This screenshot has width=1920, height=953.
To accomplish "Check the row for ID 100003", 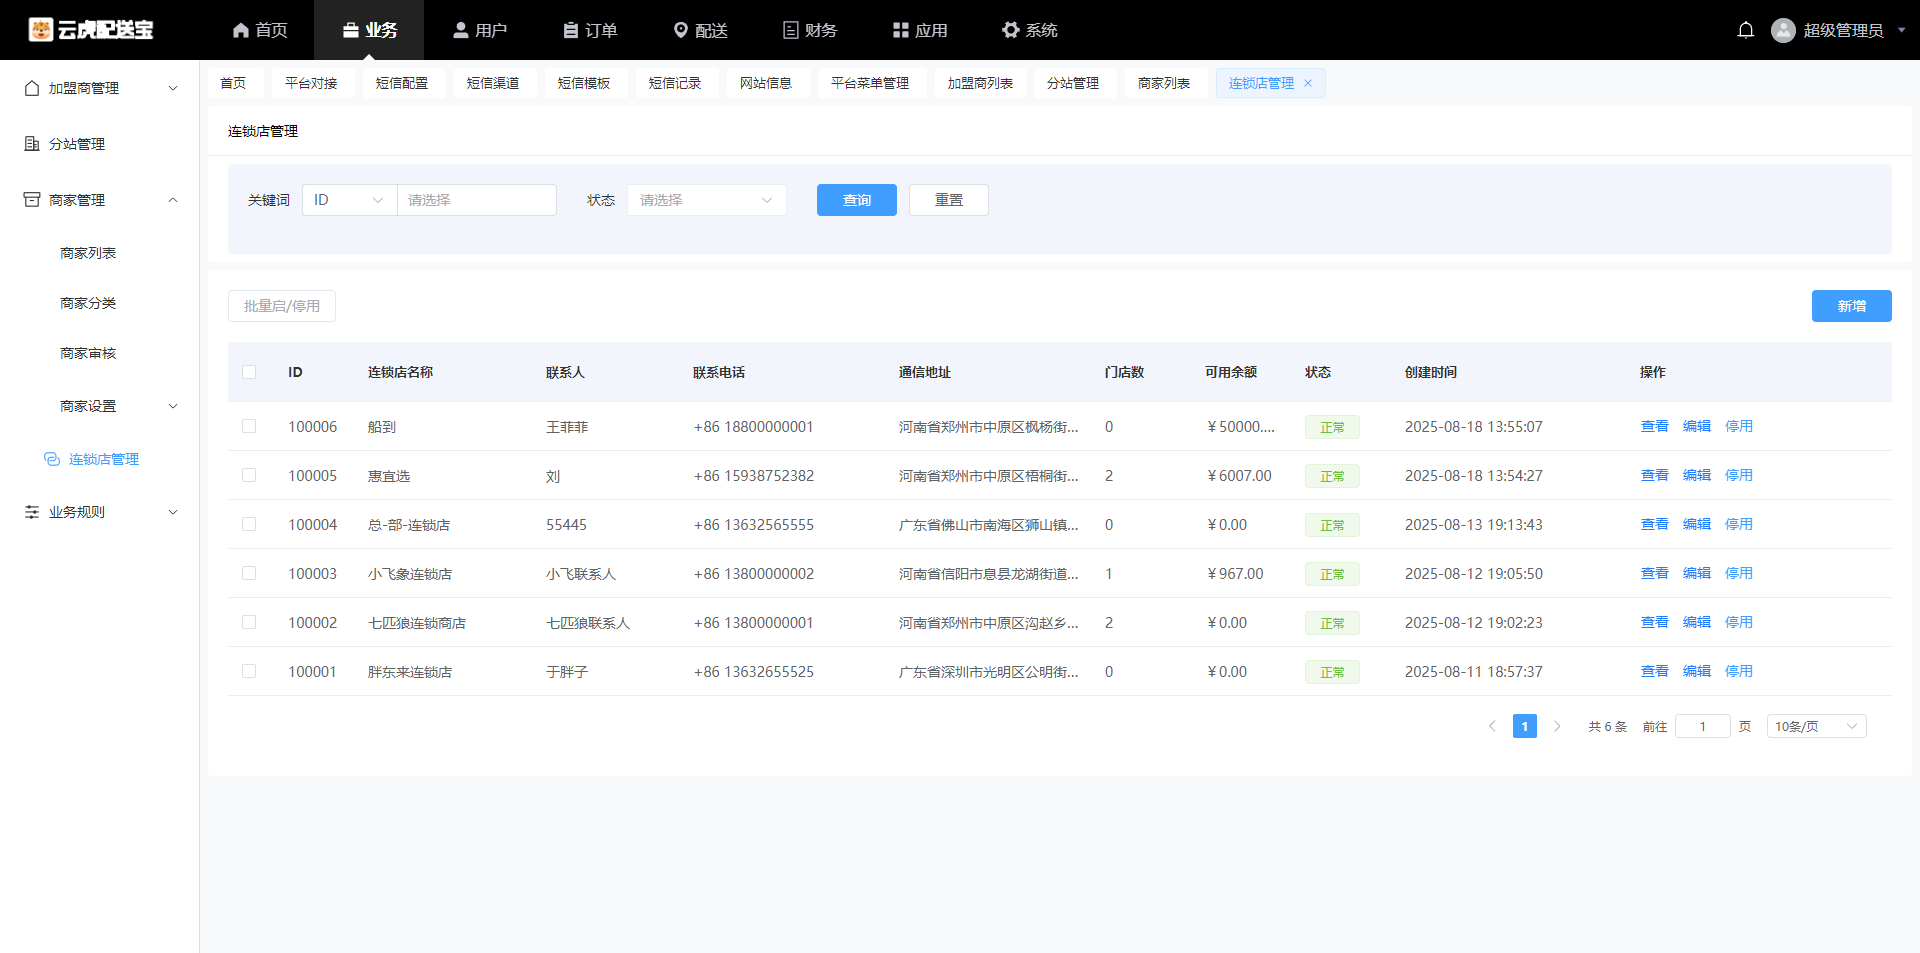I will point(249,573).
